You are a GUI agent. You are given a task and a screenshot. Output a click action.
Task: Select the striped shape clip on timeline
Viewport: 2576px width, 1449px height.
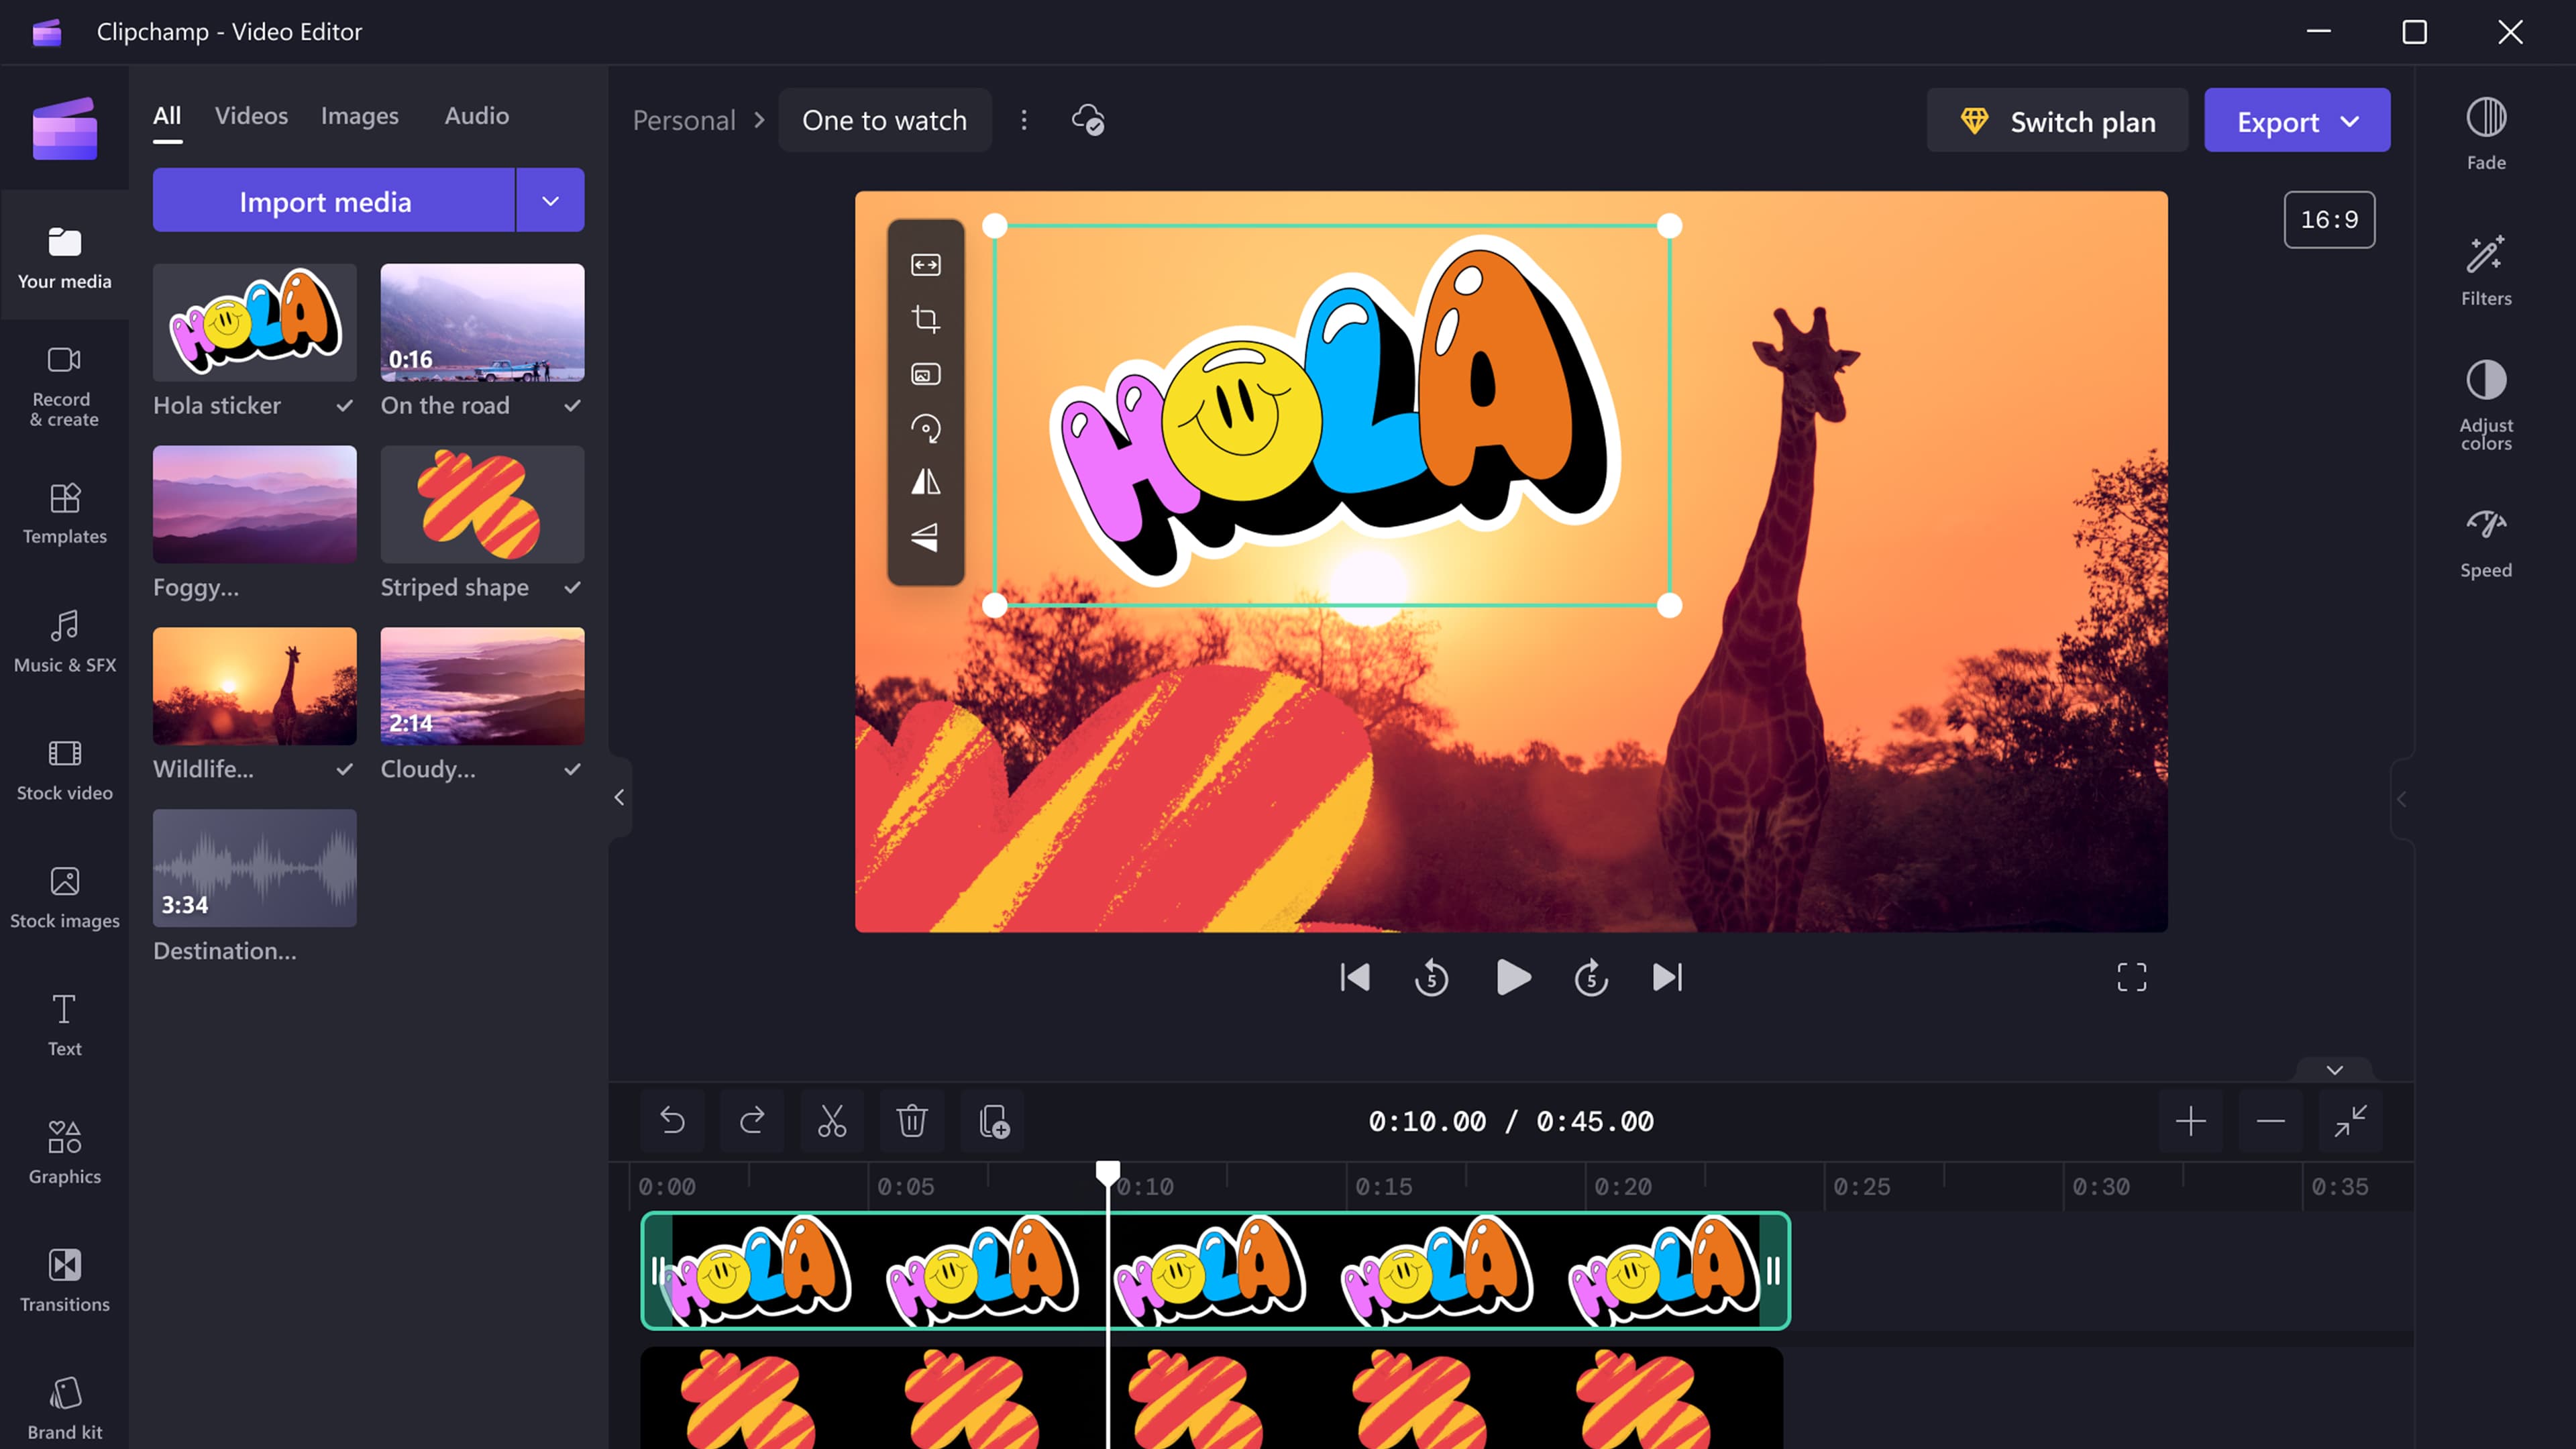tap(1211, 1398)
